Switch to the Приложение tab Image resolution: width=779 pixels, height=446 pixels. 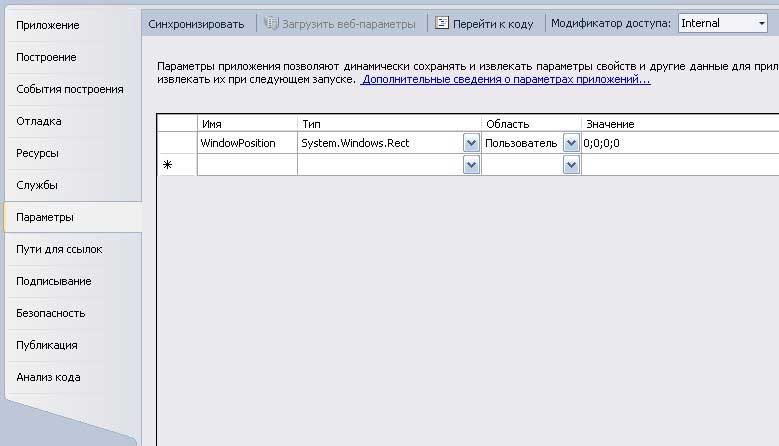coord(48,25)
